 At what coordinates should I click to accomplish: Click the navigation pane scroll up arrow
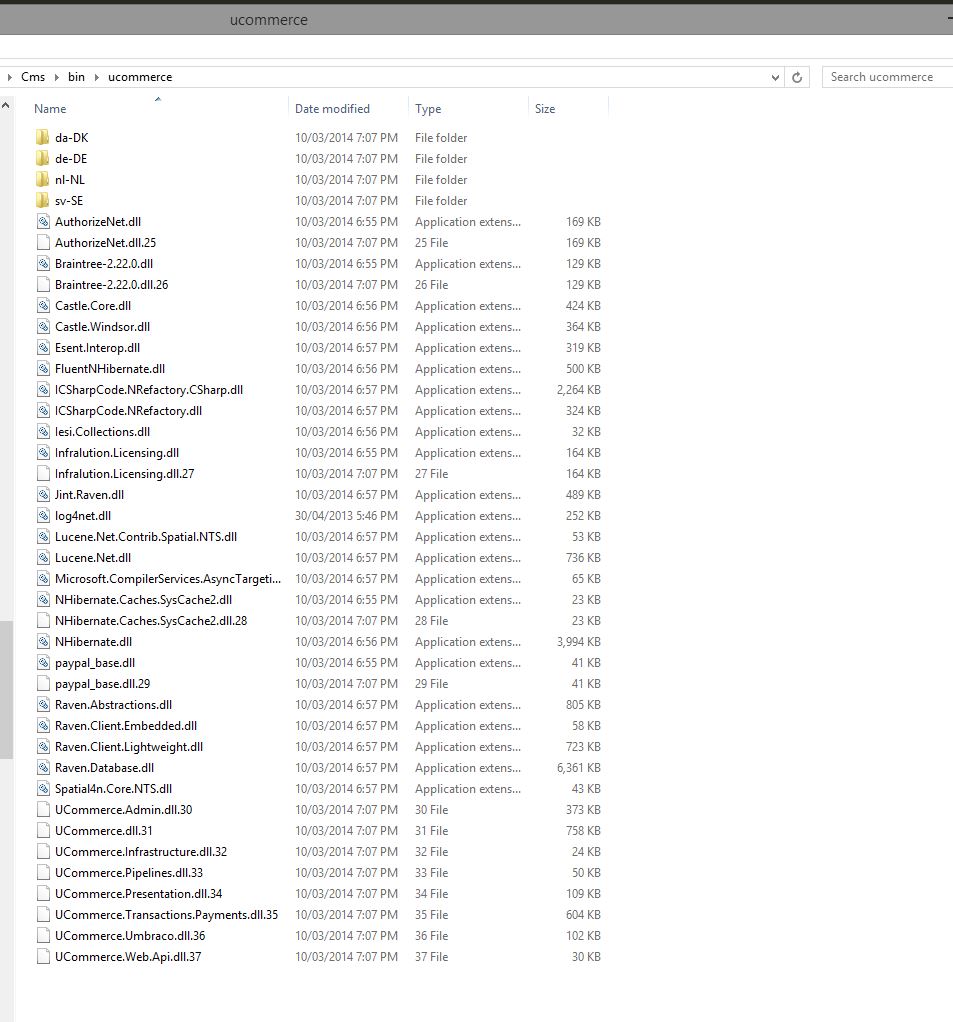click(6, 105)
